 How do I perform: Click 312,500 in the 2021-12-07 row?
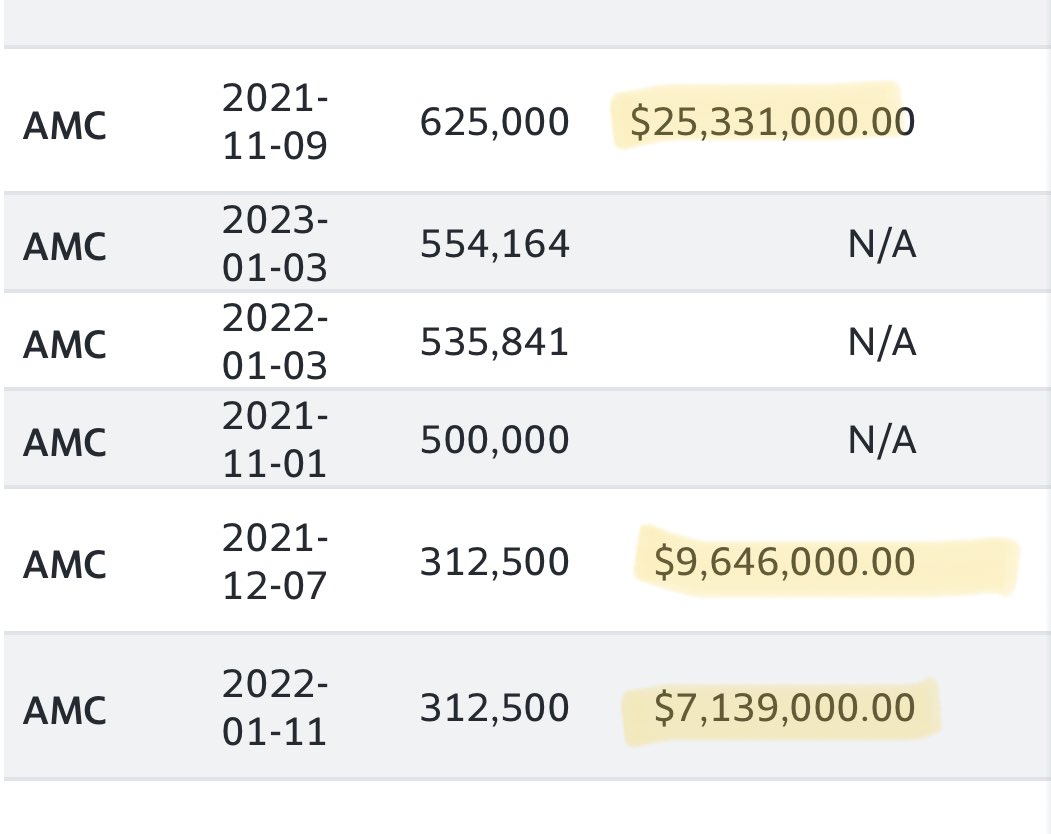pos(494,562)
